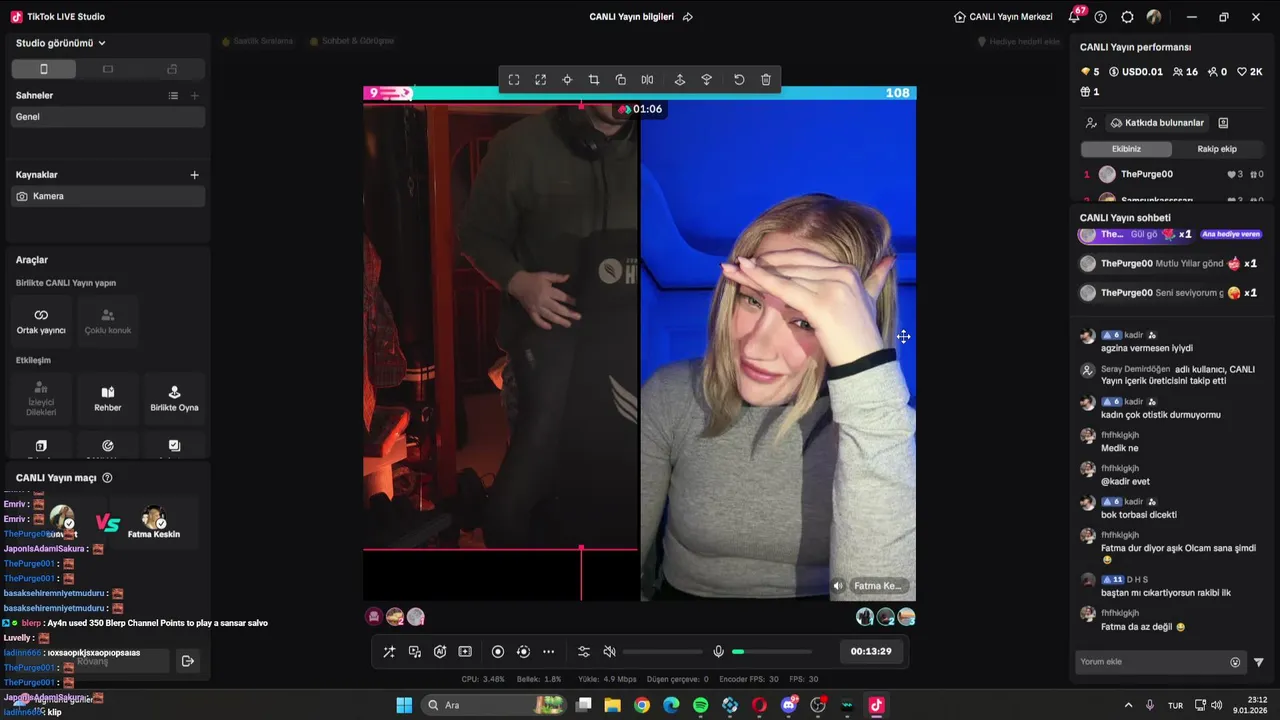Open the media and music icon in the control bar
This screenshot has height=720, width=1280.
point(415,652)
